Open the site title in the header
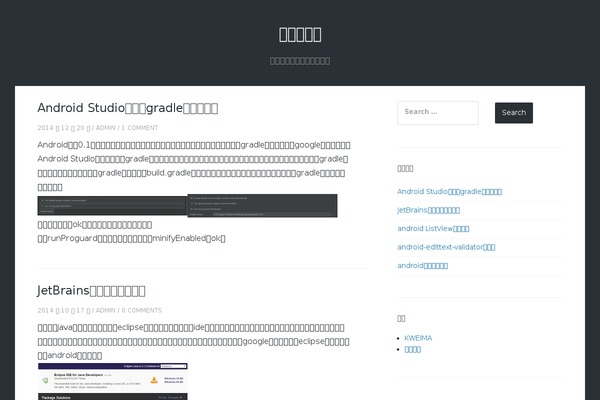This screenshot has width=600, height=400. 300,34
